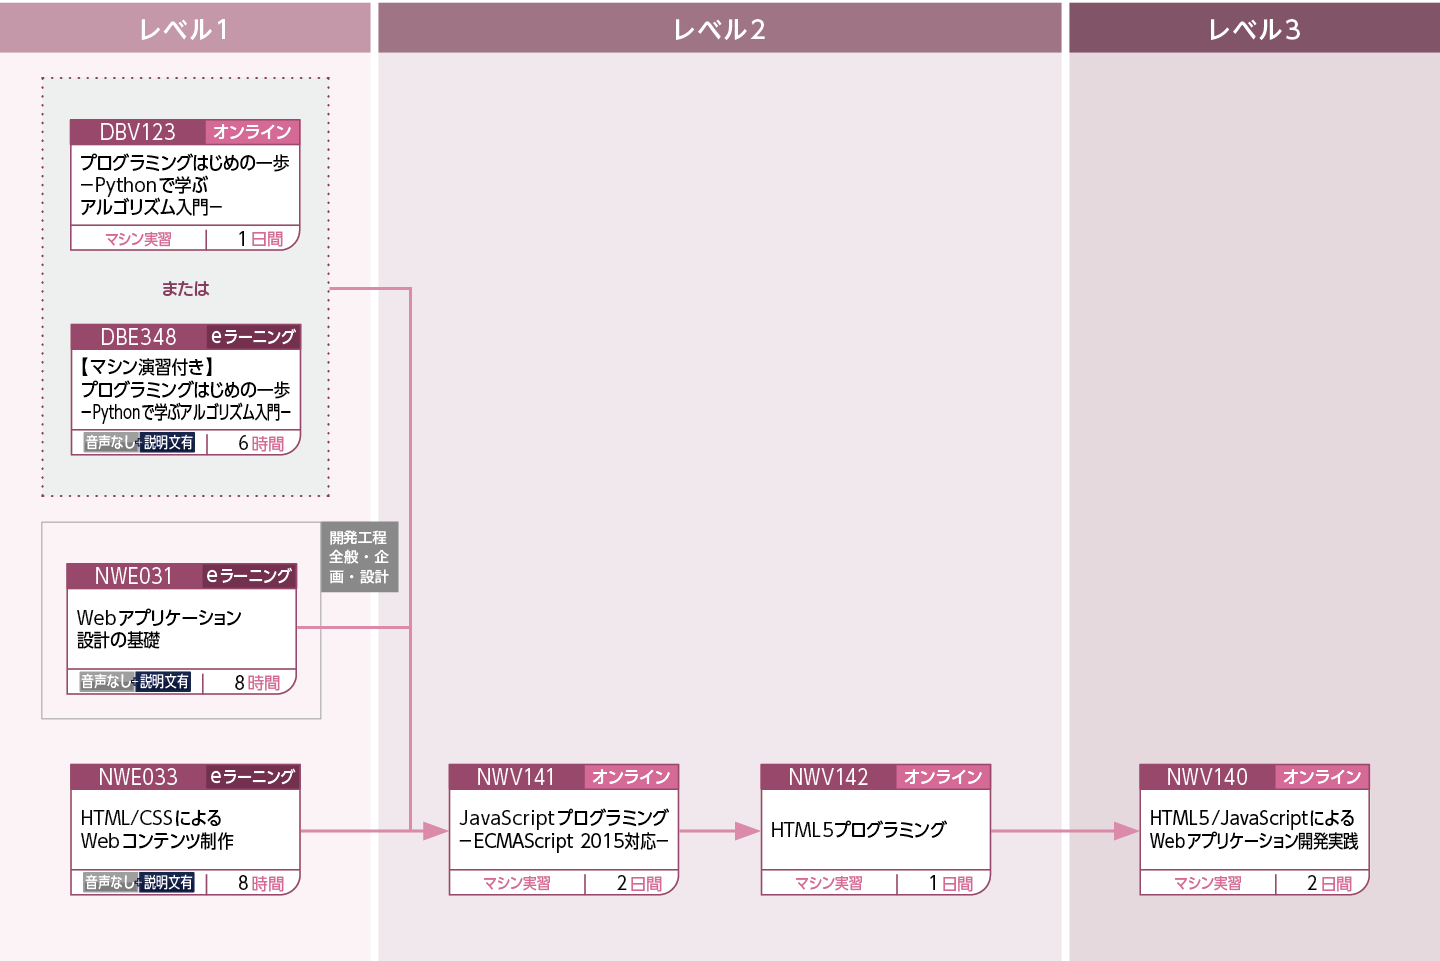Image resolution: width=1440 pixels, height=961 pixels.
Task: Click the NWE031 course code header
Action: pos(134,576)
